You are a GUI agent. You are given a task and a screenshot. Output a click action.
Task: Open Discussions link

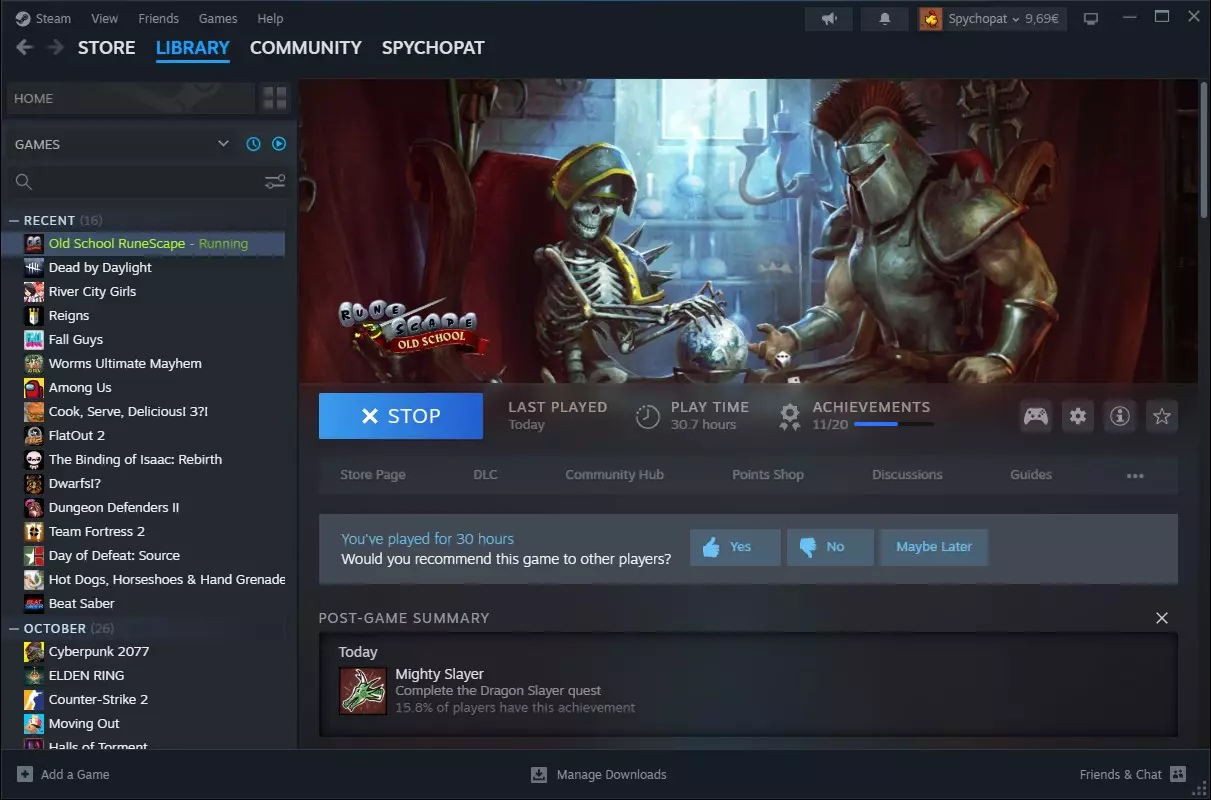tap(907, 475)
